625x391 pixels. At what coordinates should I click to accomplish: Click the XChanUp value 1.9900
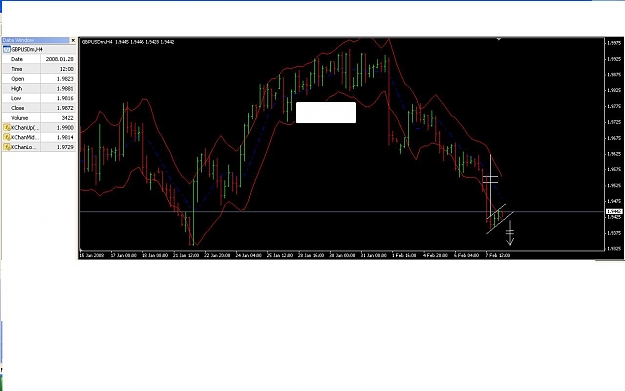(65, 128)
